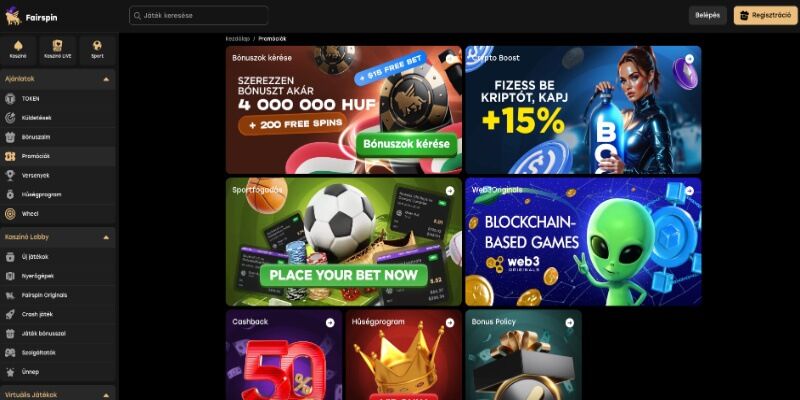Screen dimensions: 800x400
Task: Click the Belépés login button
Action: point(708,15)
